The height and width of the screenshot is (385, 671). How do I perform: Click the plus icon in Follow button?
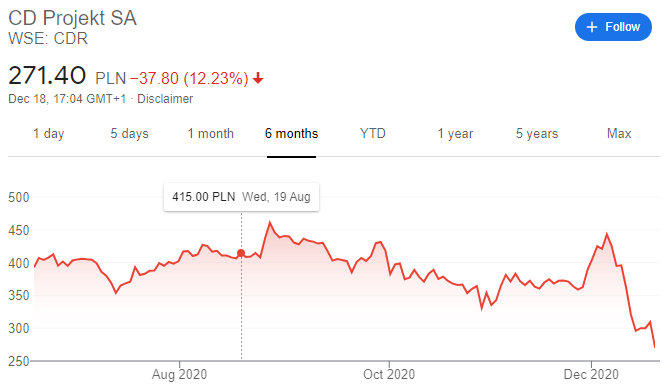(x=592, y=27)
